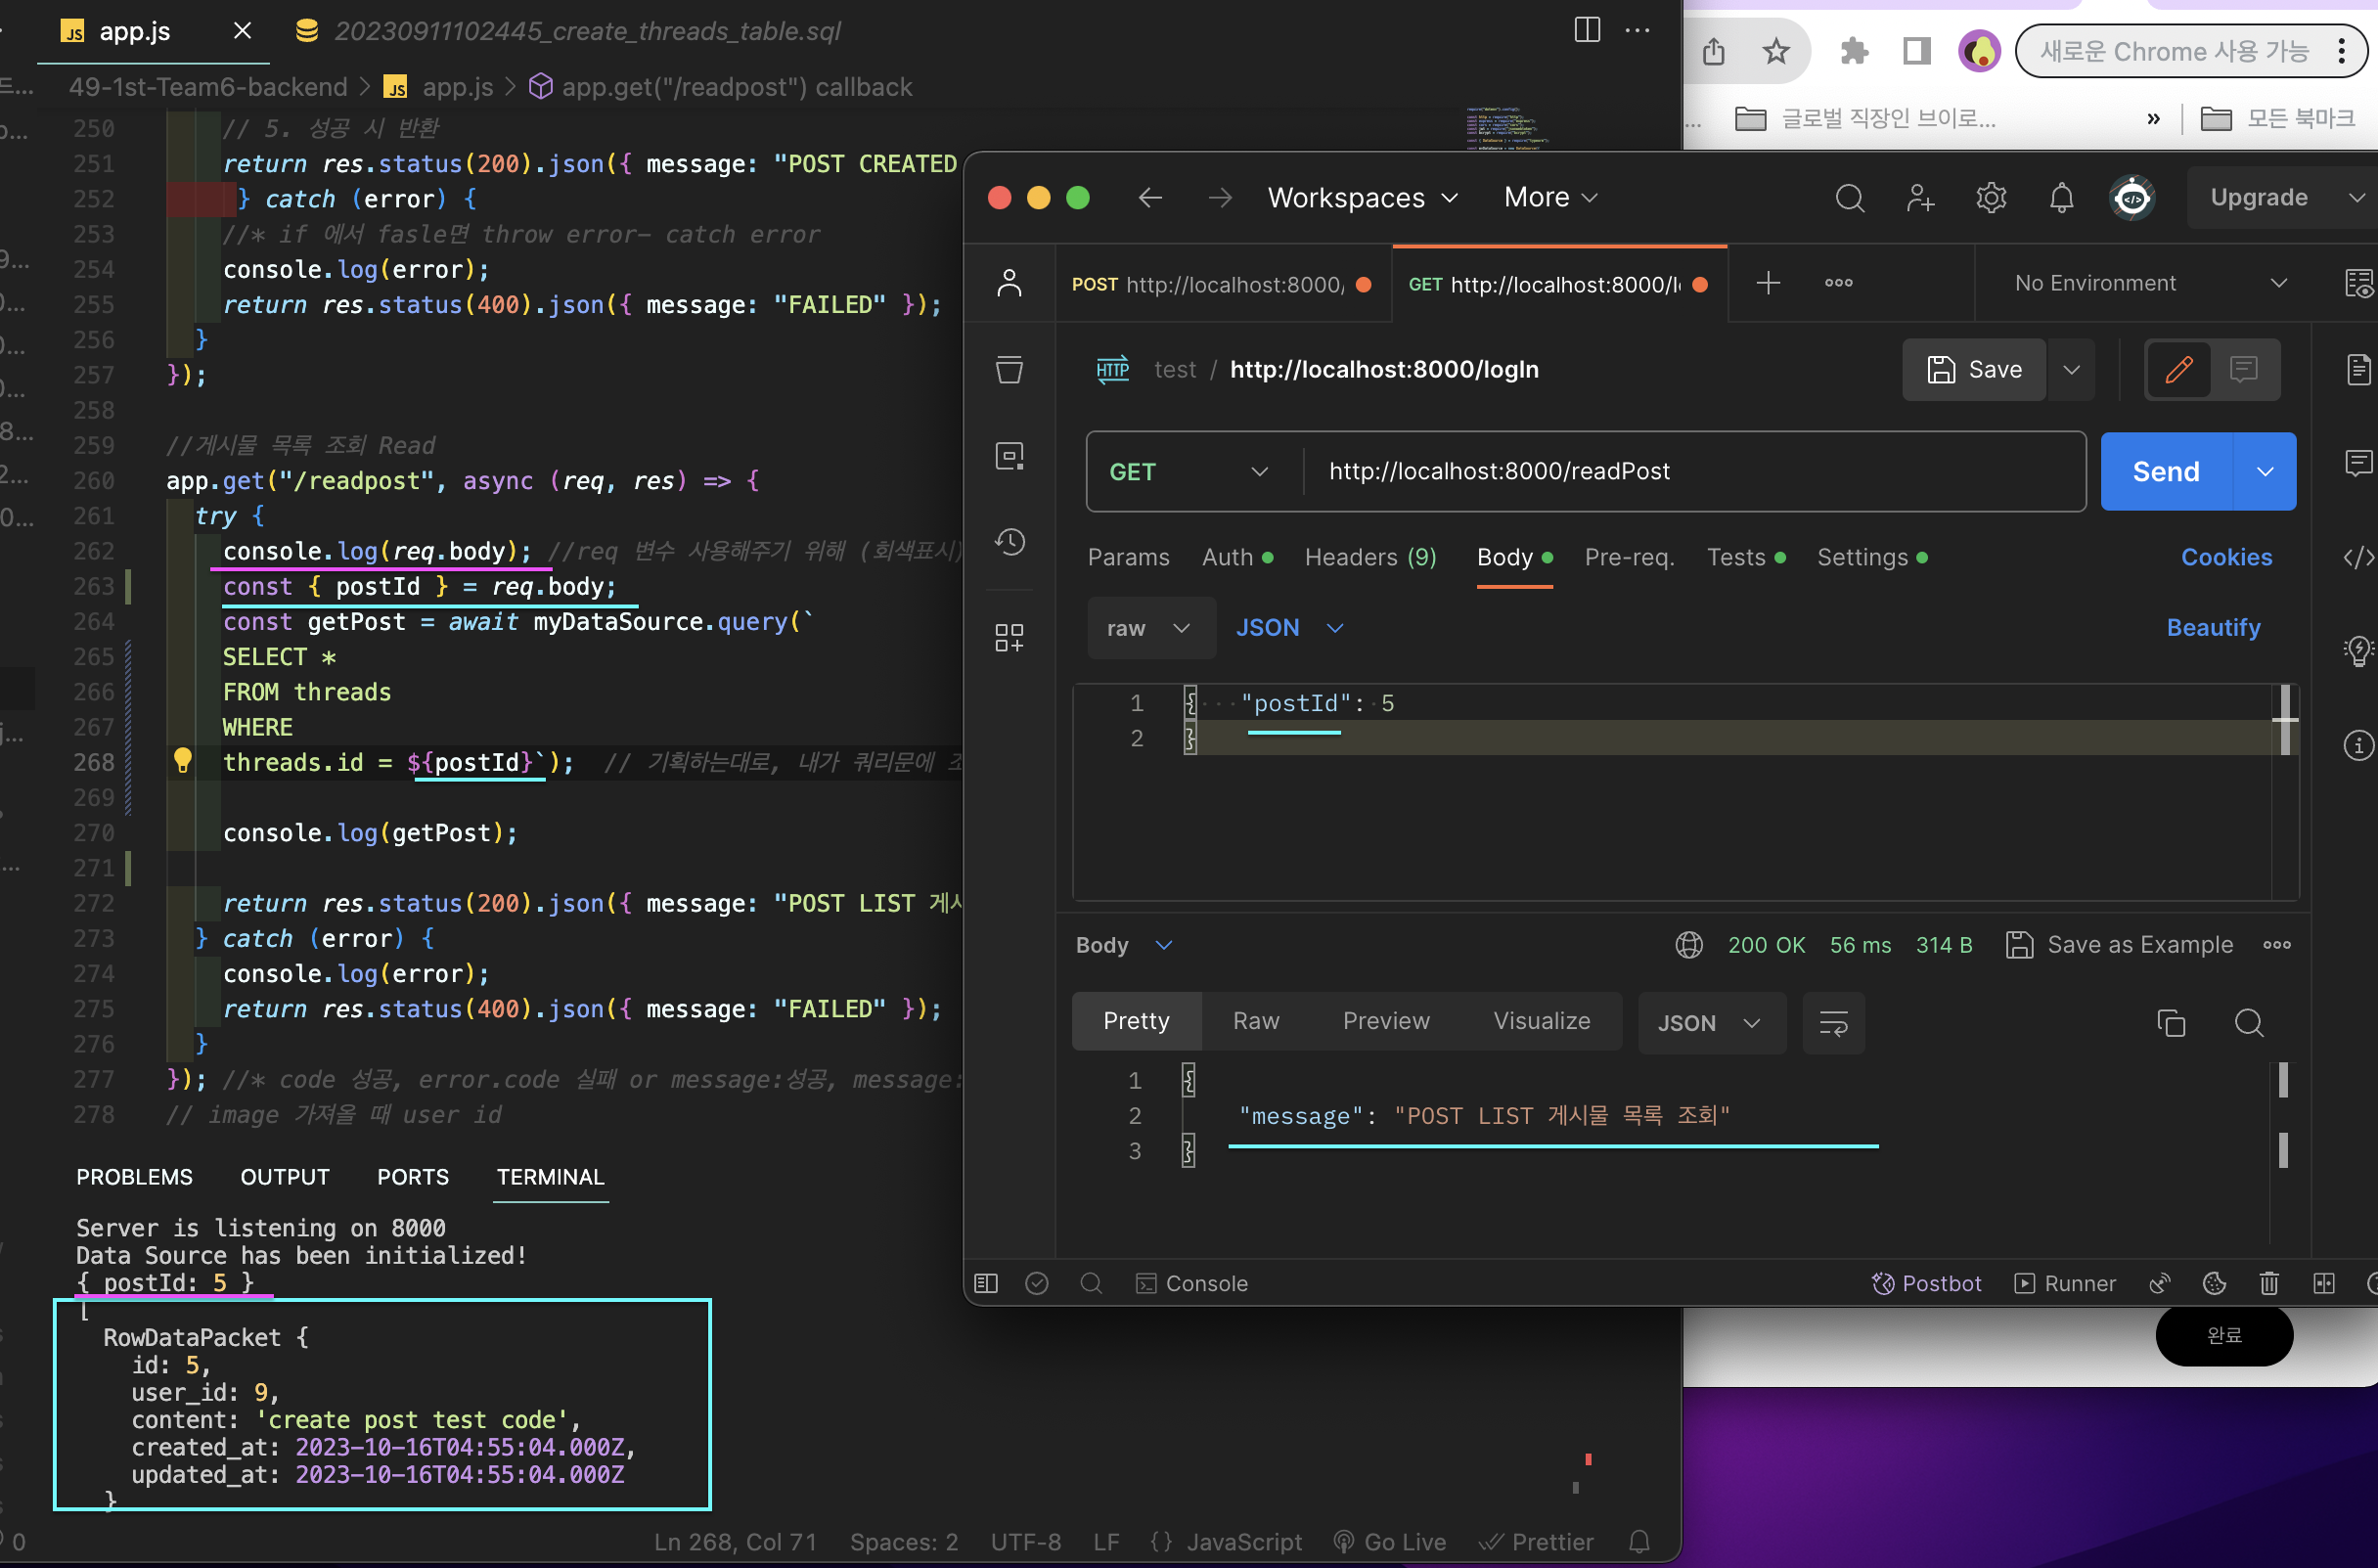The width and height of the screenshot is (2378, 1568).
Task: Toggle the Postman sidebar layout icon
Action: coord(986,1283)
